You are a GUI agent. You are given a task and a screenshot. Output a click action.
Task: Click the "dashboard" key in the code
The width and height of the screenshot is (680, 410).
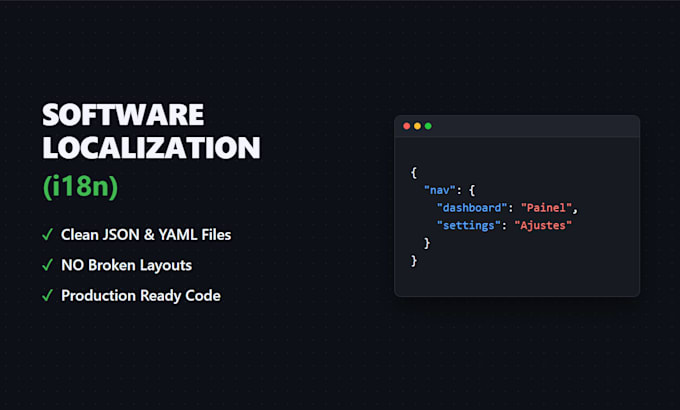(472, 208)
